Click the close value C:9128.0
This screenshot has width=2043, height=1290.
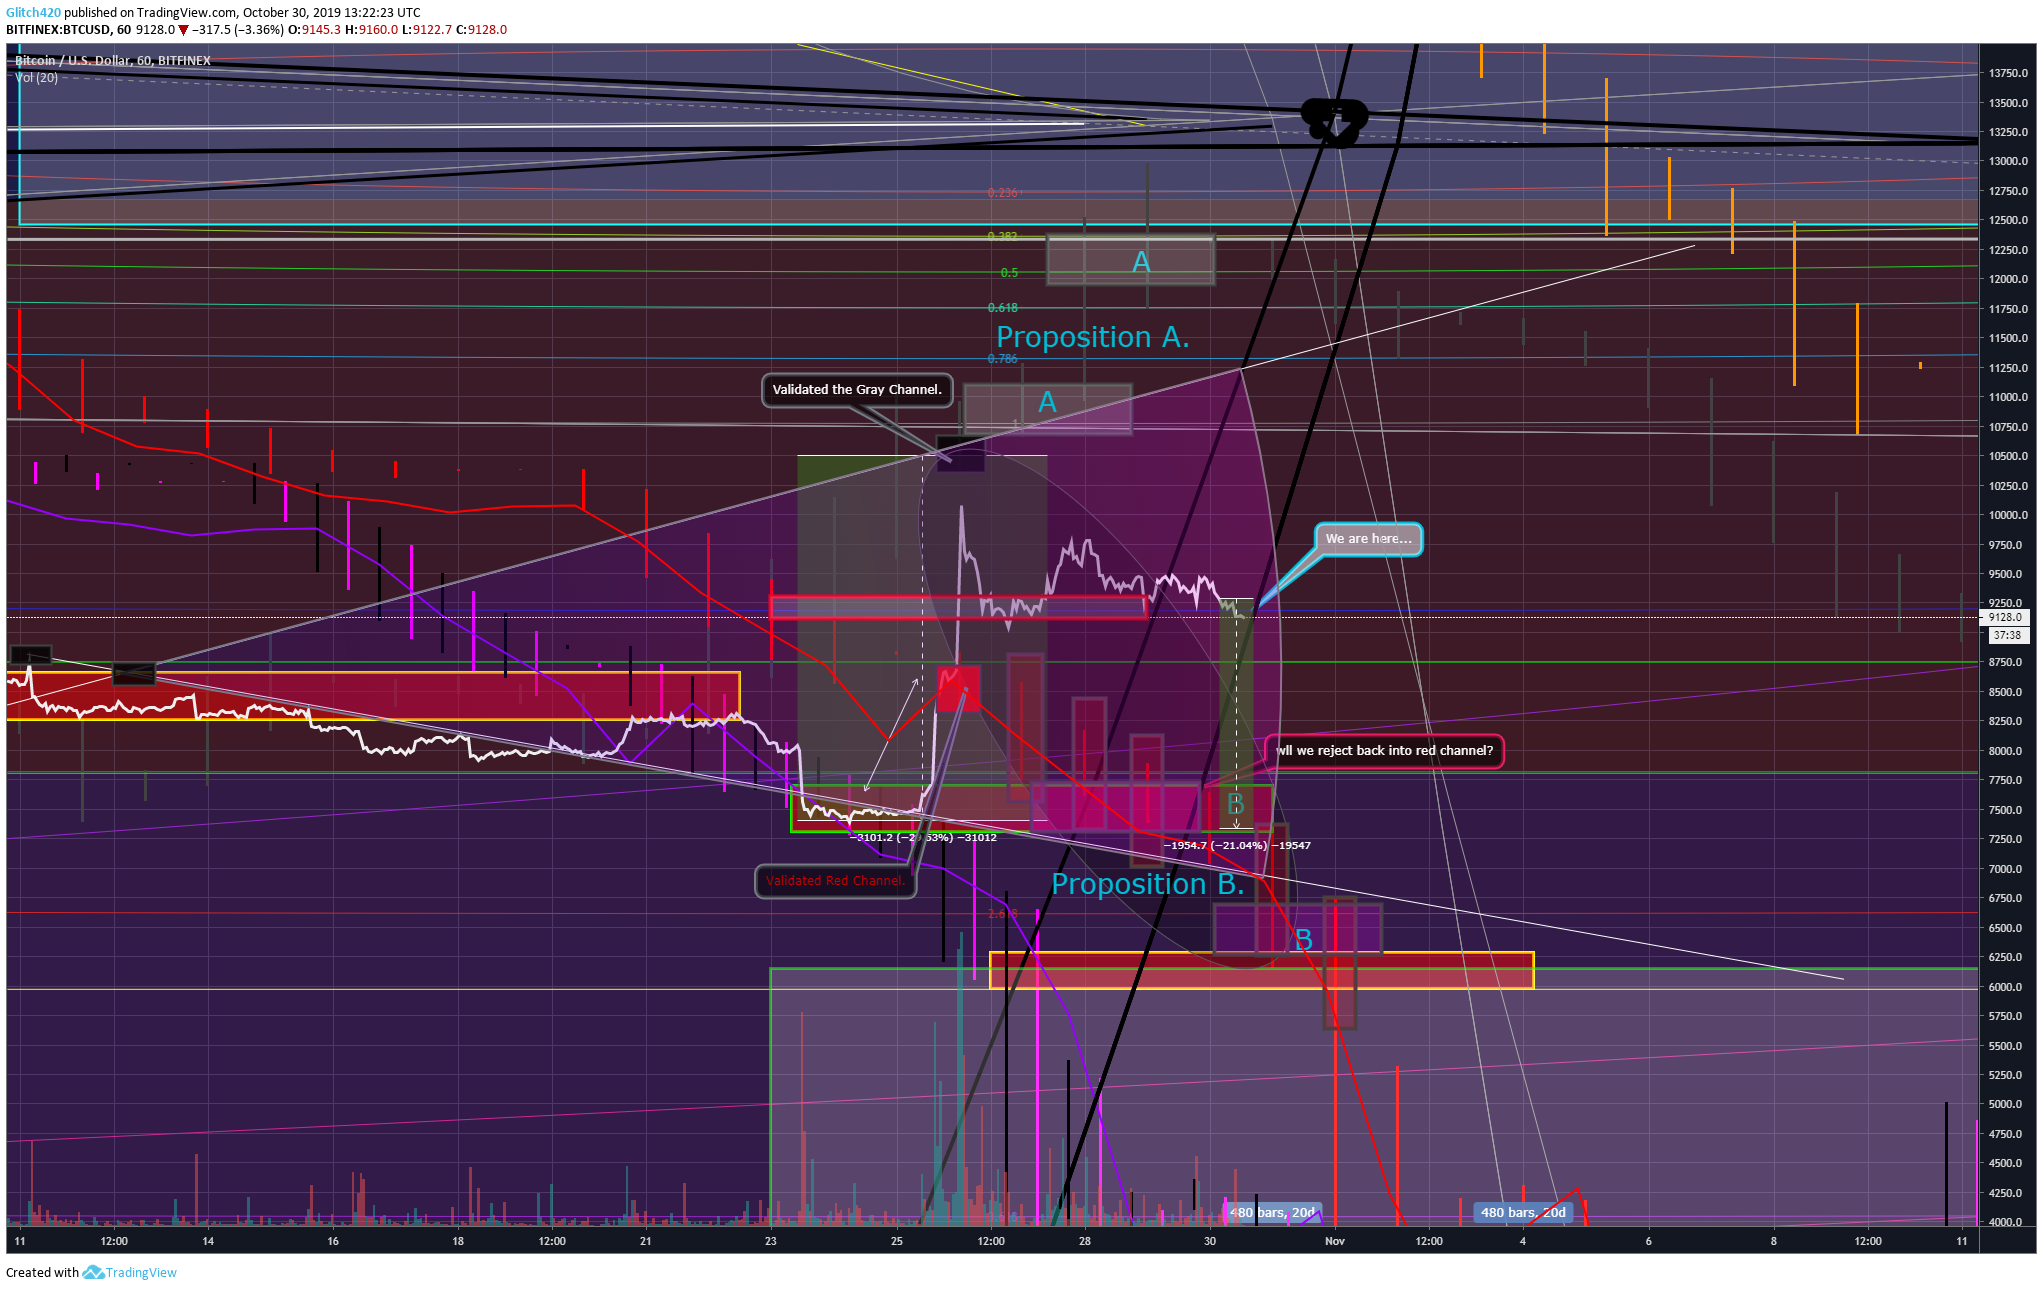coord(481,30)
